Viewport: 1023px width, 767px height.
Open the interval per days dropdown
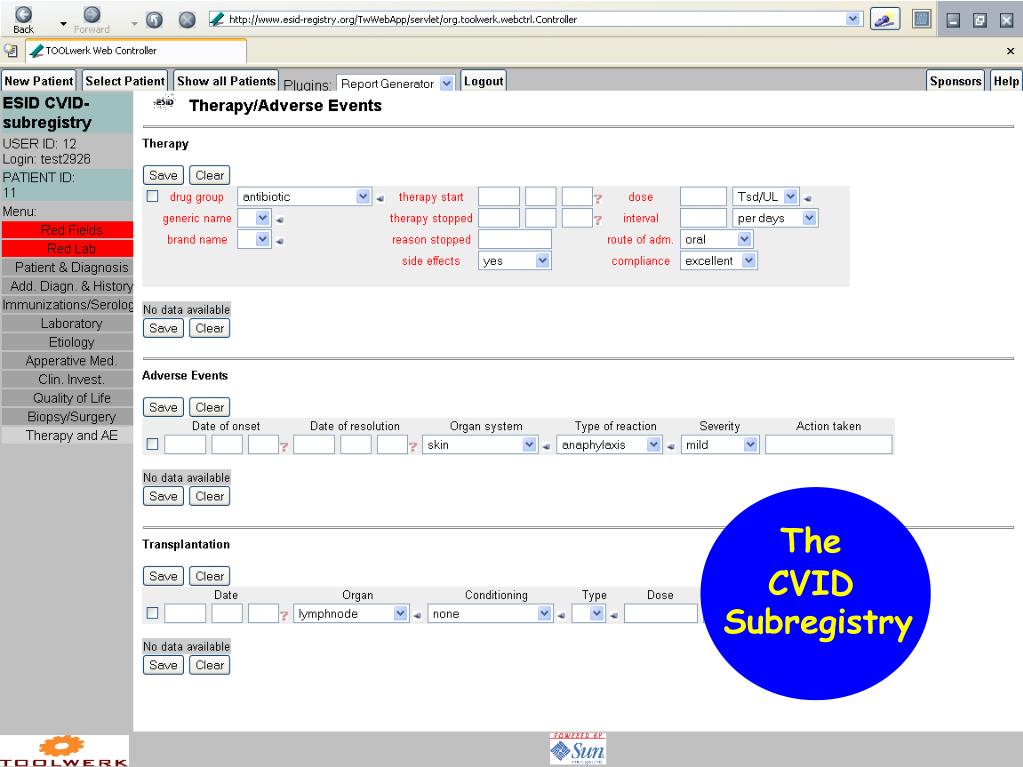coord(775,218)
